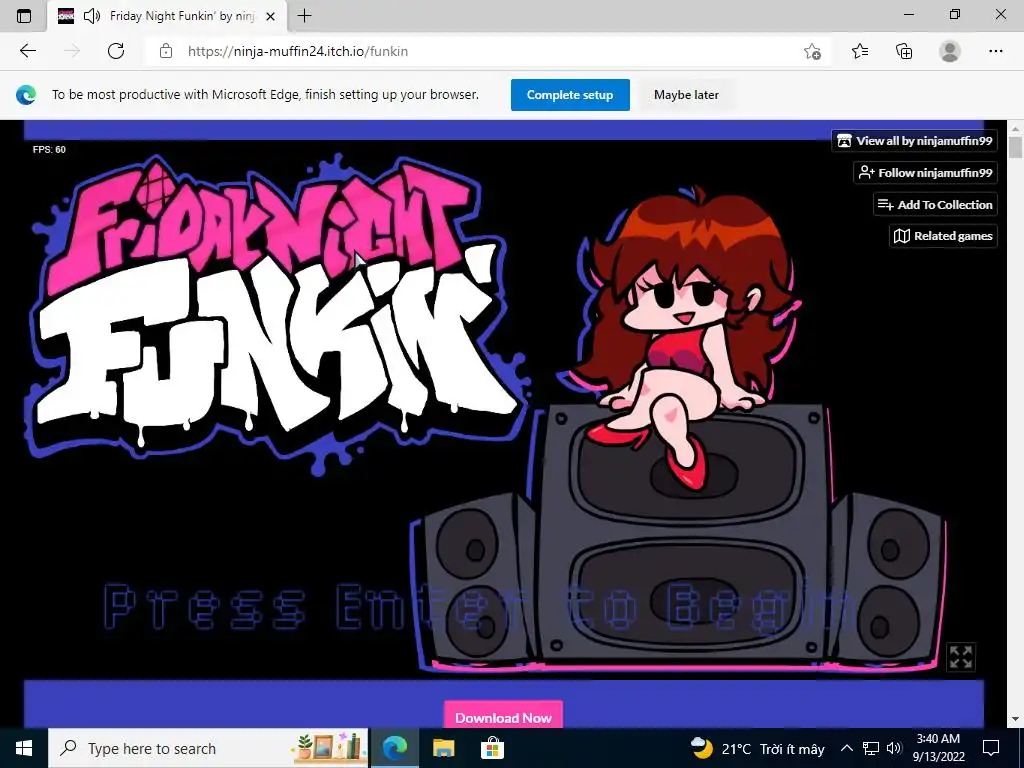The width and height of the screenshot is (1024, 768).
Task: Toggle fullscreen for the game
Action: 961,657
